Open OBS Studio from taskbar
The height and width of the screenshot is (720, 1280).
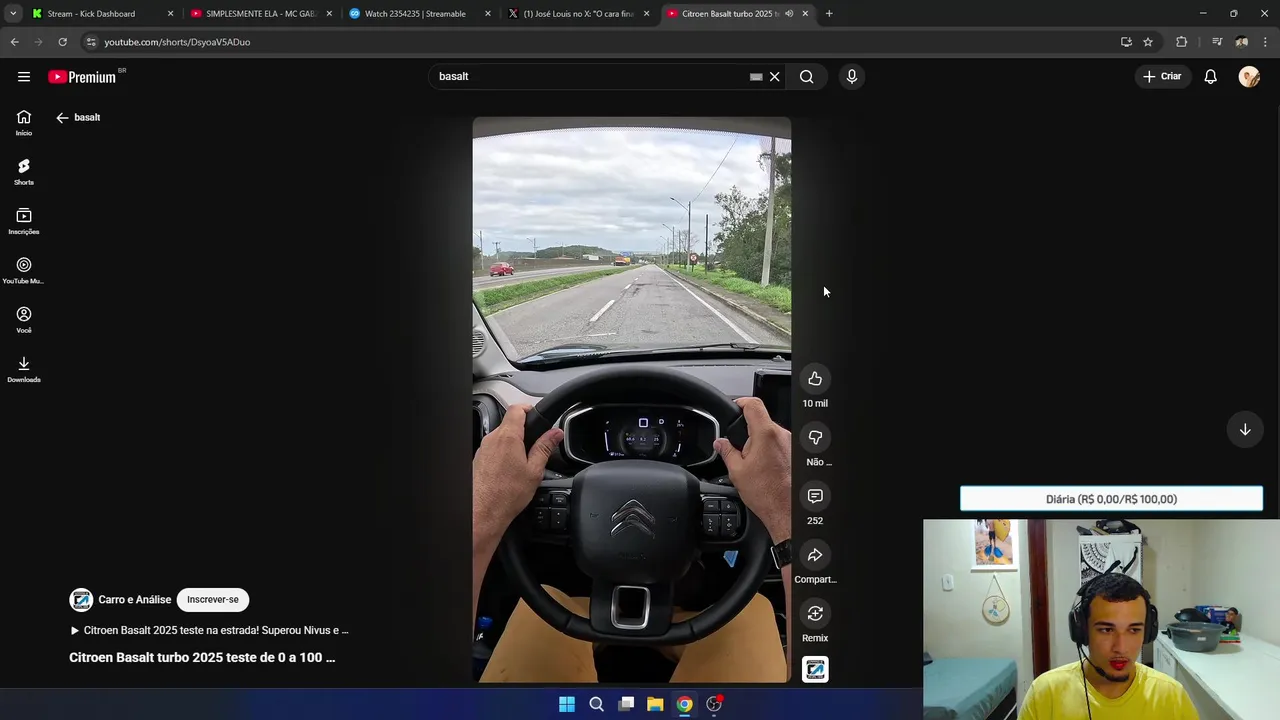(x=714, y=704)
